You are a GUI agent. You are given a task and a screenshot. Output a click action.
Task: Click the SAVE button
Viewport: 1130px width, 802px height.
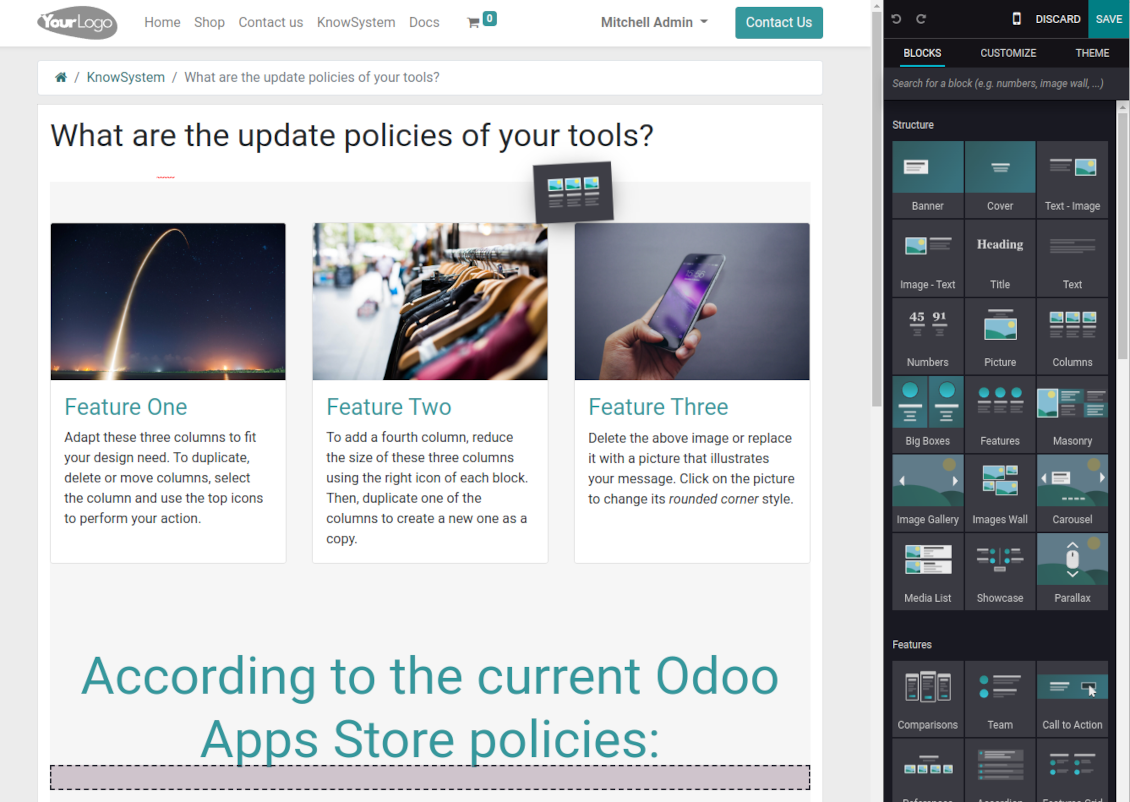coord(1108,19)
